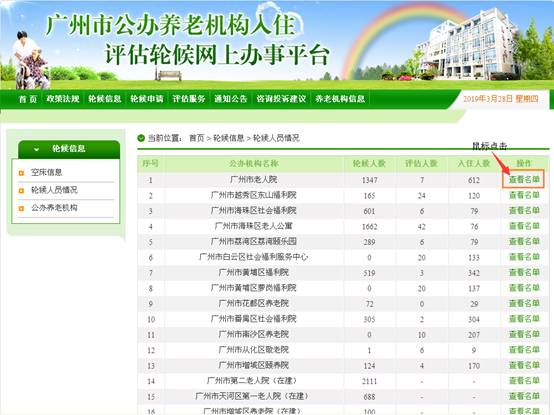Open 通知公告 from the navigation bar

click(x=231, y=99)
